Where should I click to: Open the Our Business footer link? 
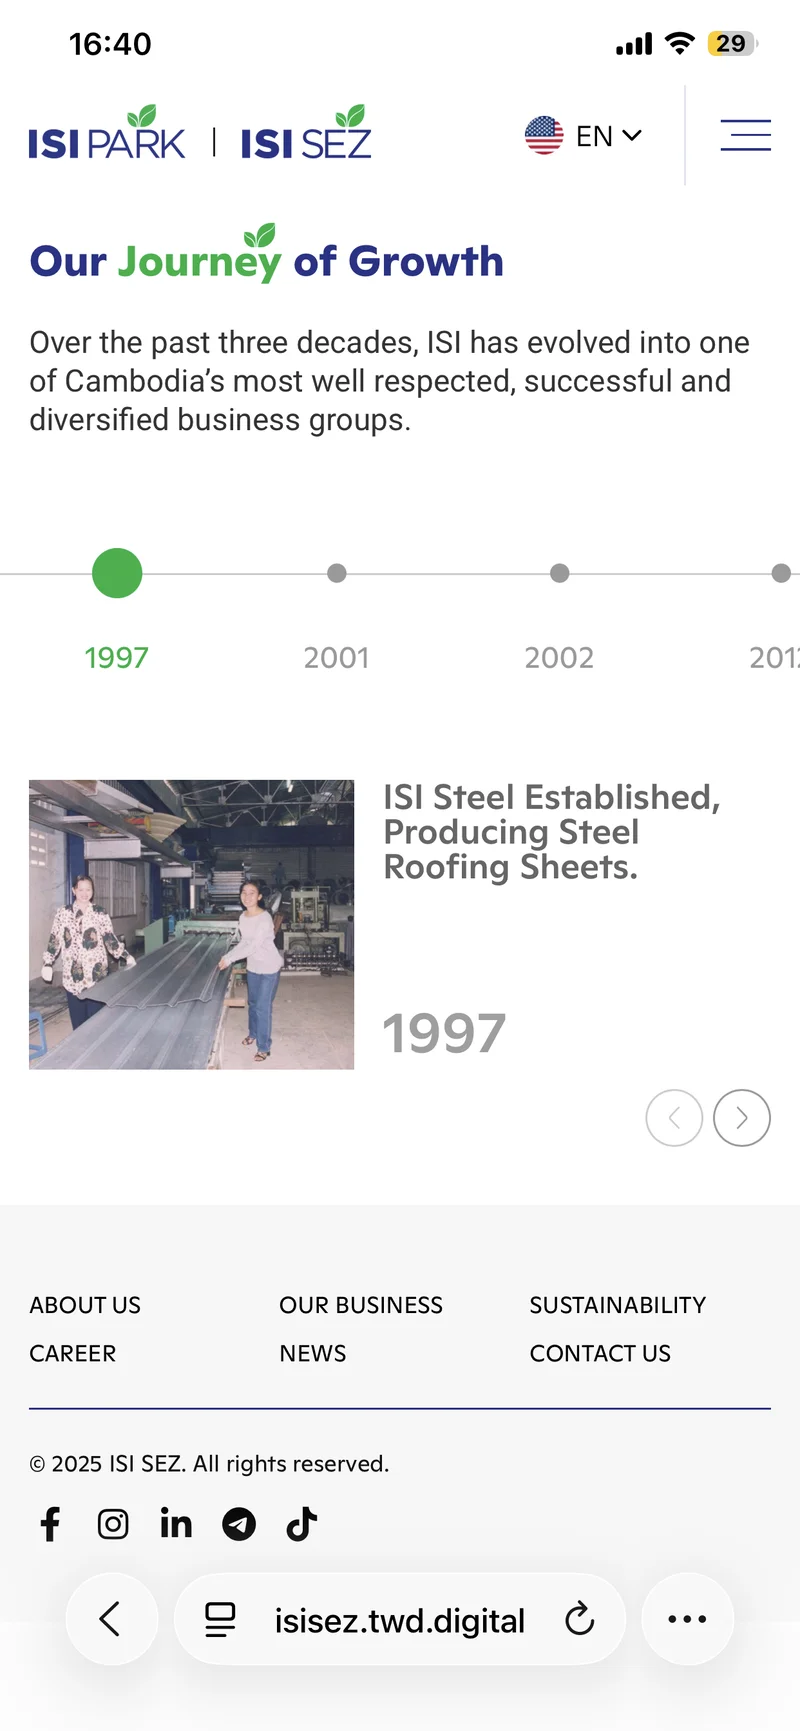(x=361, y=1305)
